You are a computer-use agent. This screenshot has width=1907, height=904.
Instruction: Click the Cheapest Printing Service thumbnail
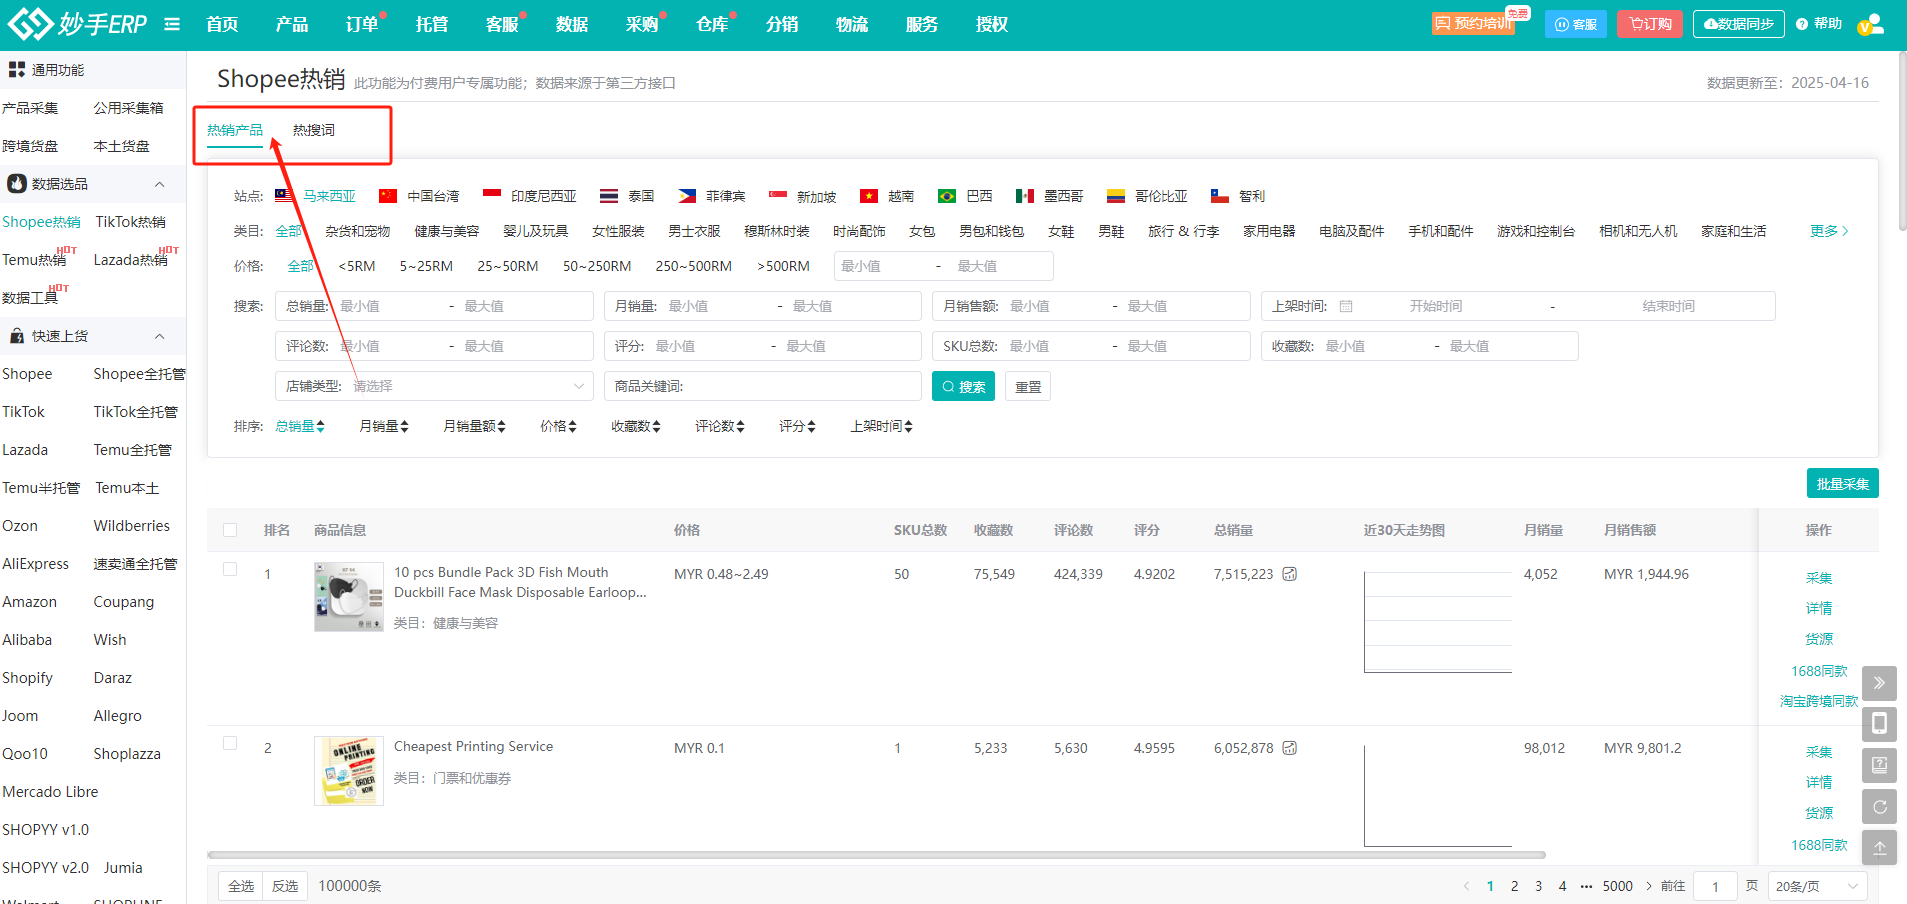(x=349, y=771)
